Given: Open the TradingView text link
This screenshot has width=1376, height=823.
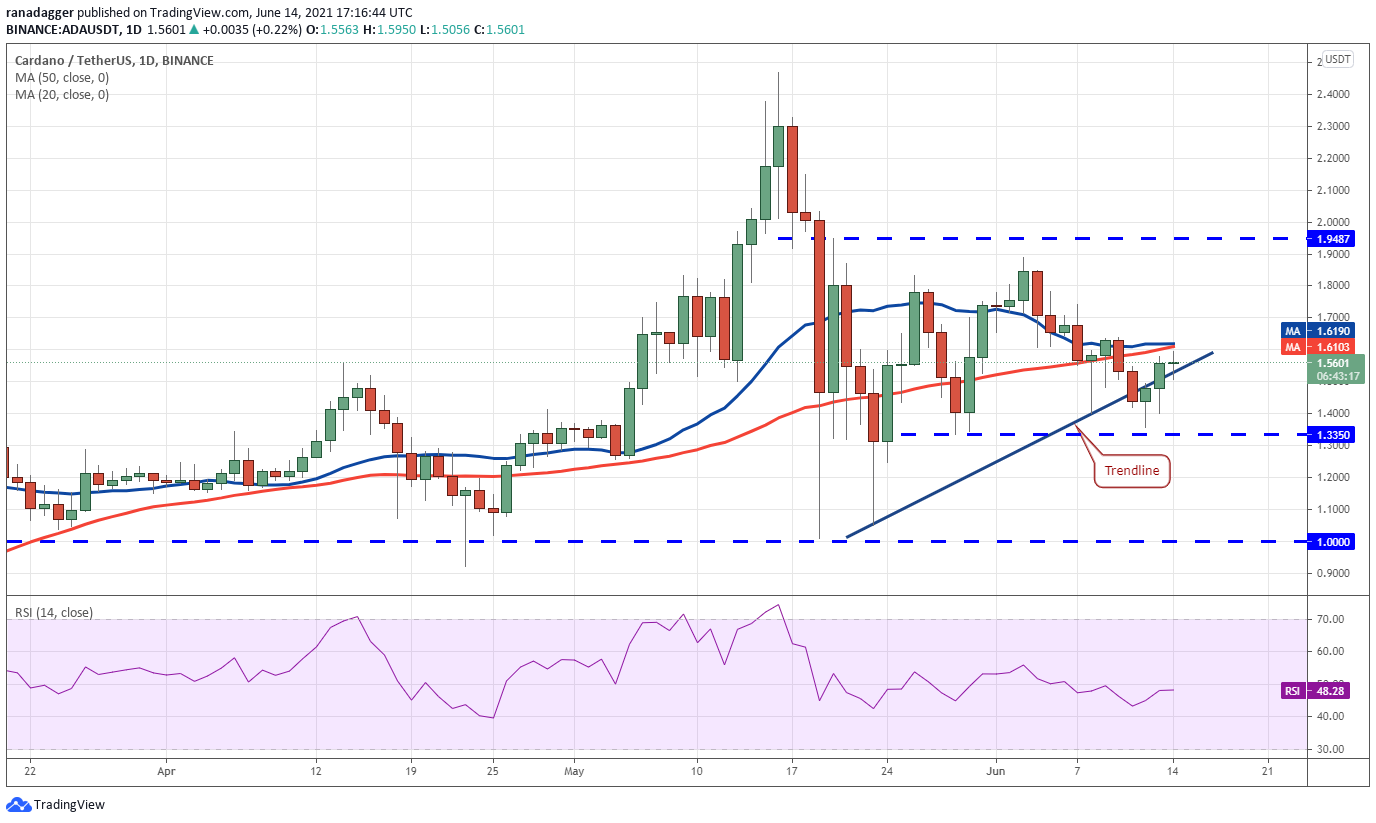Looking at the screenshot, I should (69, 805).
